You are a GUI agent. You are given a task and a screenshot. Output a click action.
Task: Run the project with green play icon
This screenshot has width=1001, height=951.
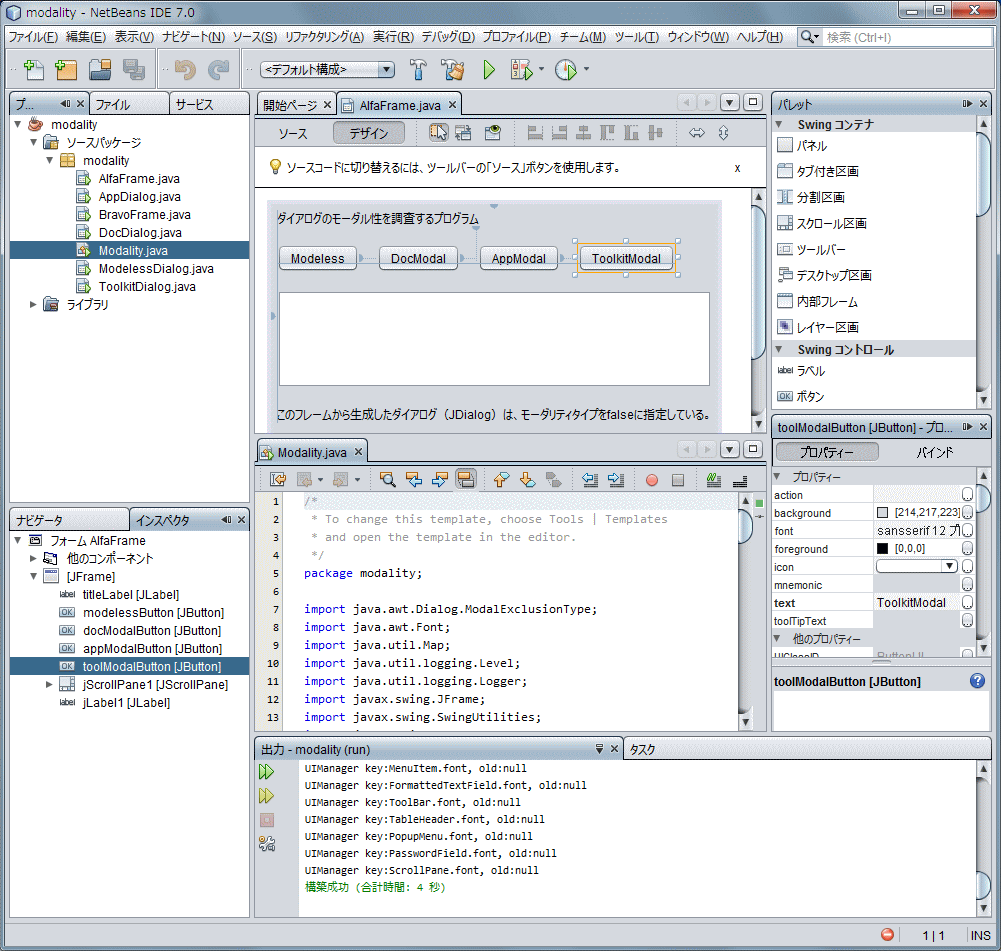(x=489, y=70)
